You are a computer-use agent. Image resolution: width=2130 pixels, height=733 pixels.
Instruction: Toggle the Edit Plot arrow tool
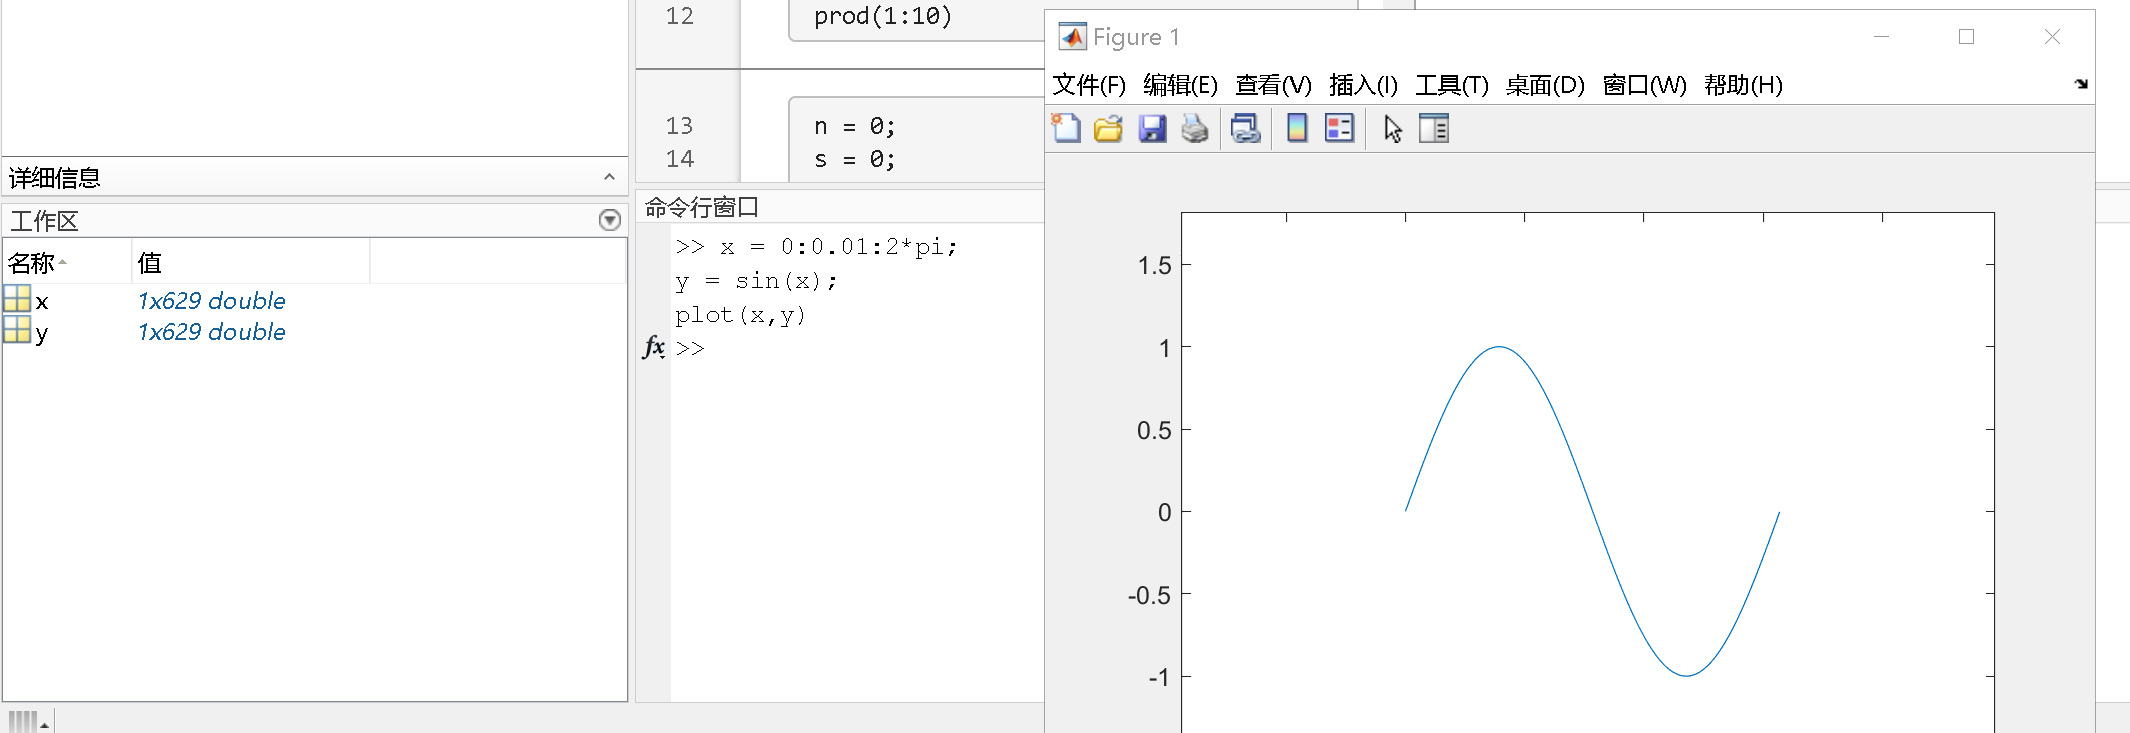(x=1392, y=128)
